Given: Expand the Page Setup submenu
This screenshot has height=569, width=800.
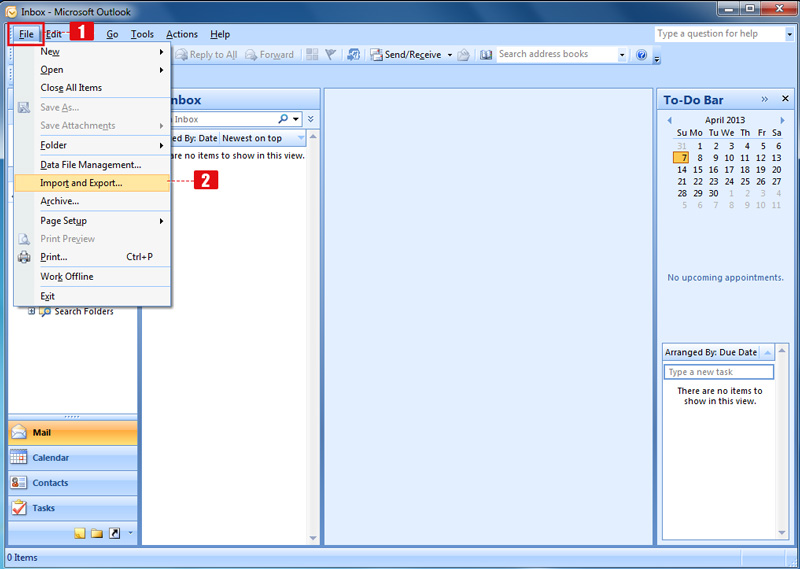Looking at the screenshot, I should point(92,221).
